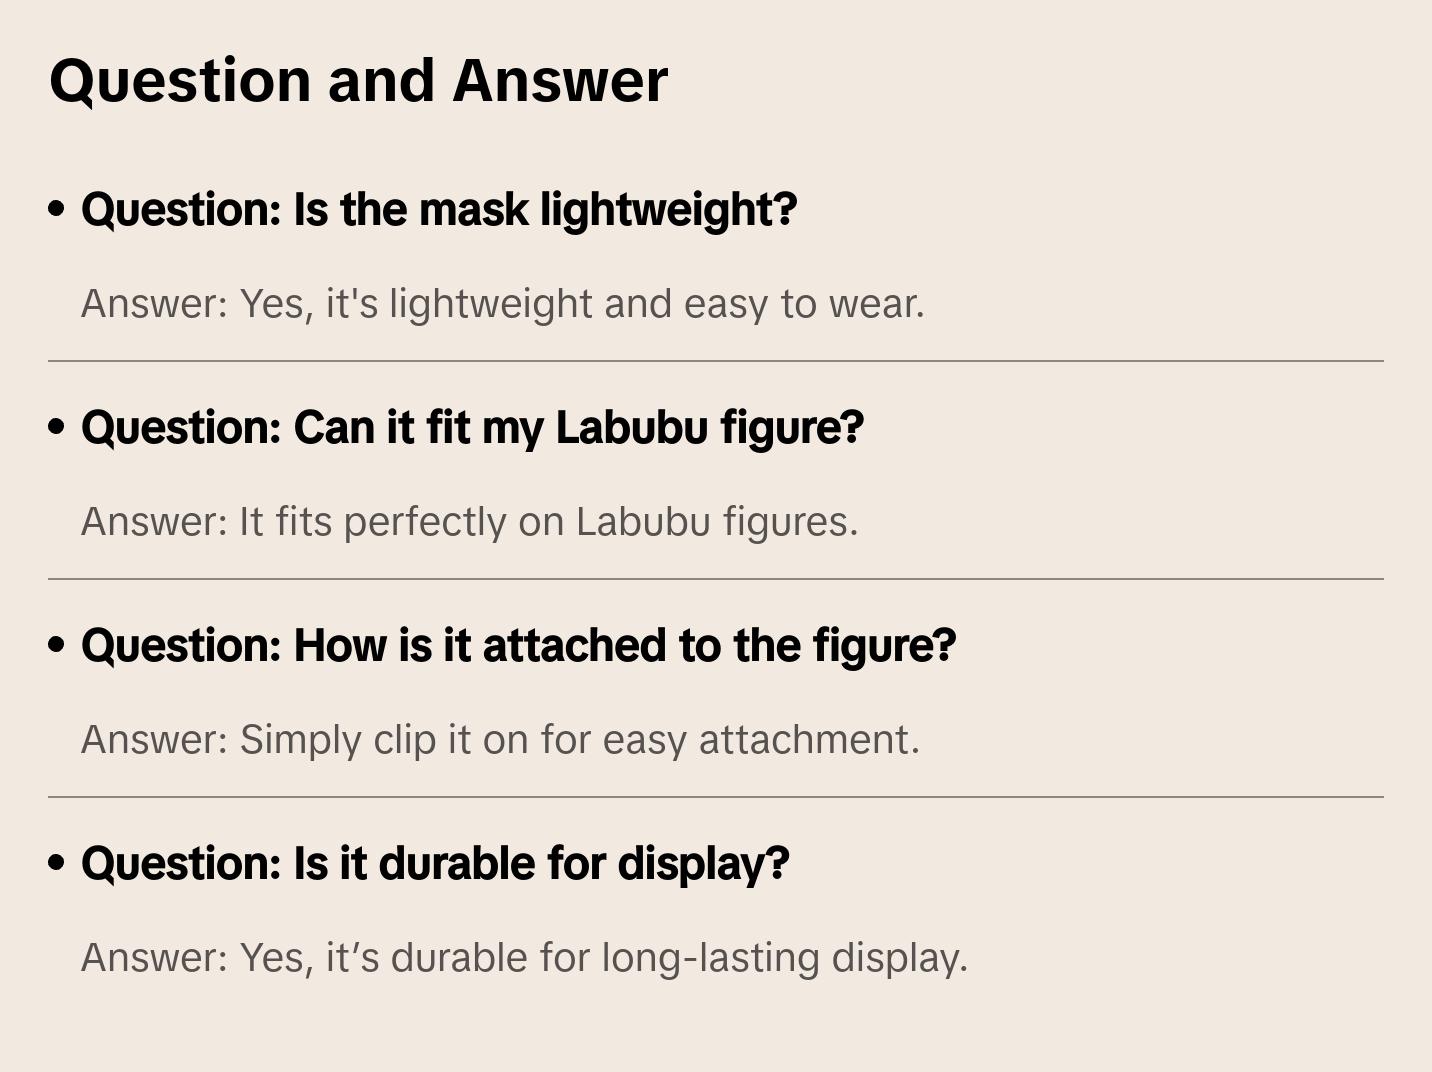The height and width of the screenshot is (1072, 1432).
Task: Click the bullet before "How is it attached" question
Action: pos(57,645)
